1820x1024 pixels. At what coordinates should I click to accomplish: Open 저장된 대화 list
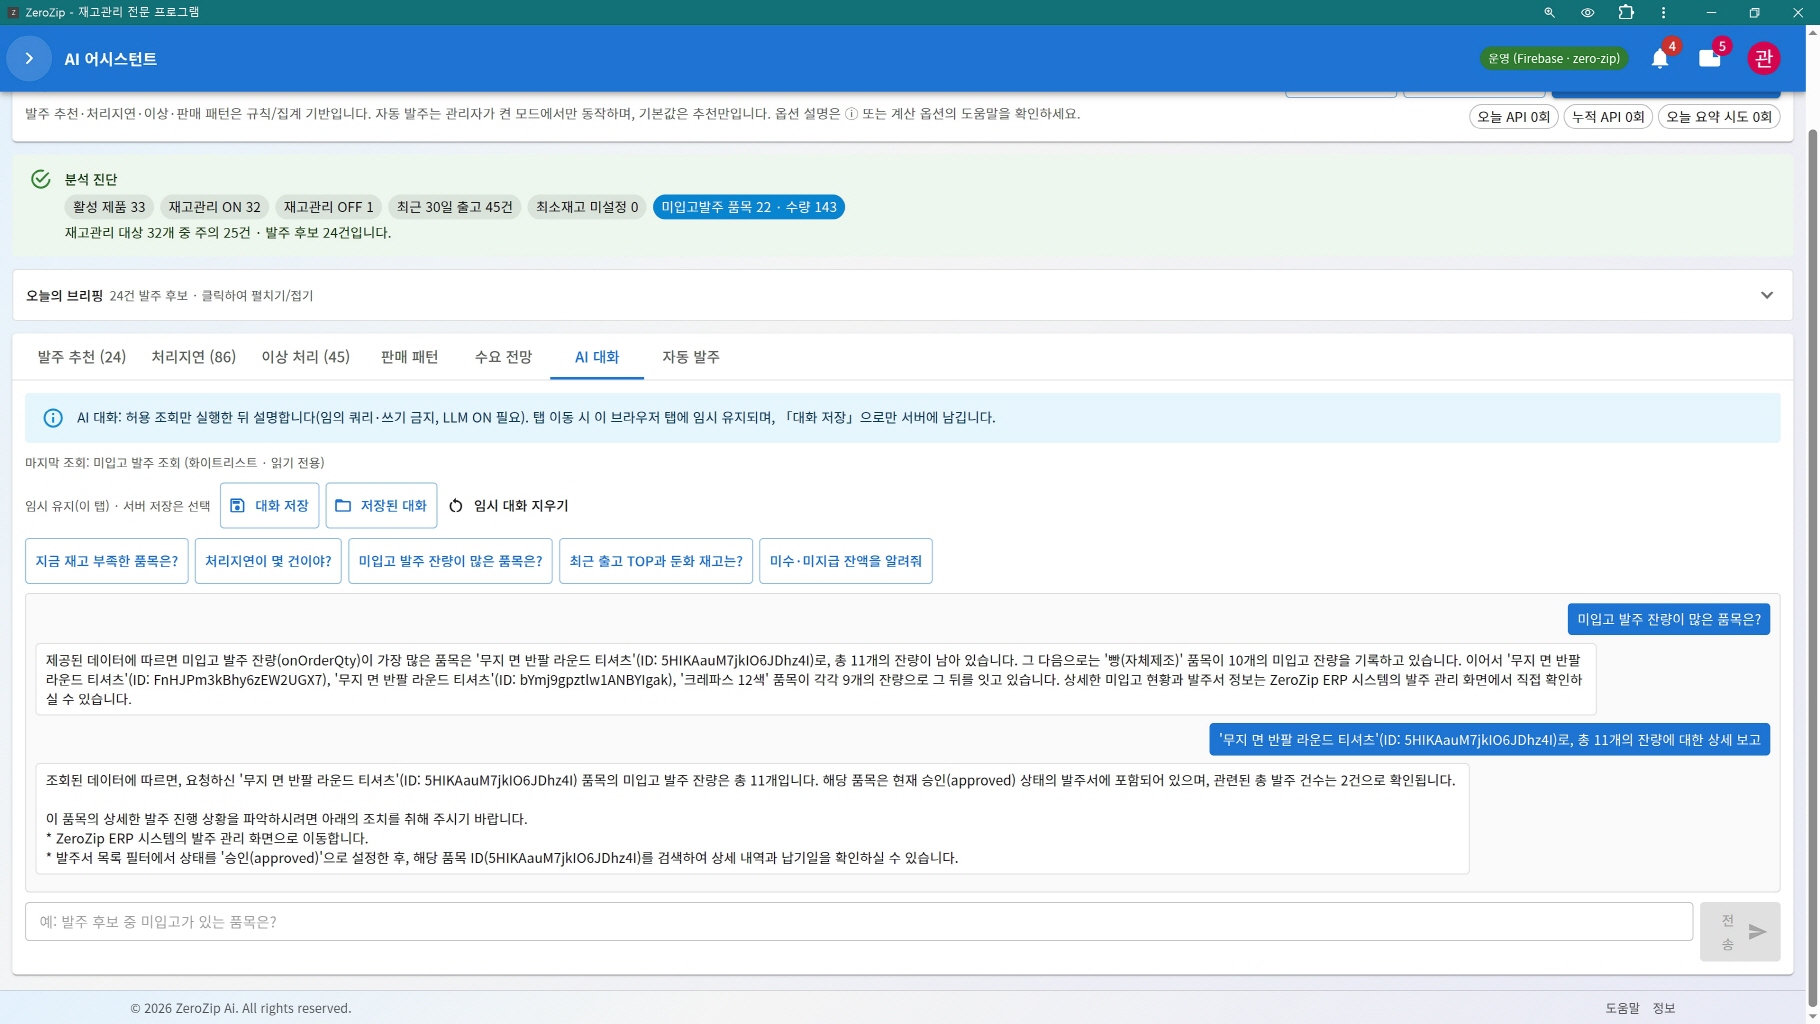coord(381,506)
